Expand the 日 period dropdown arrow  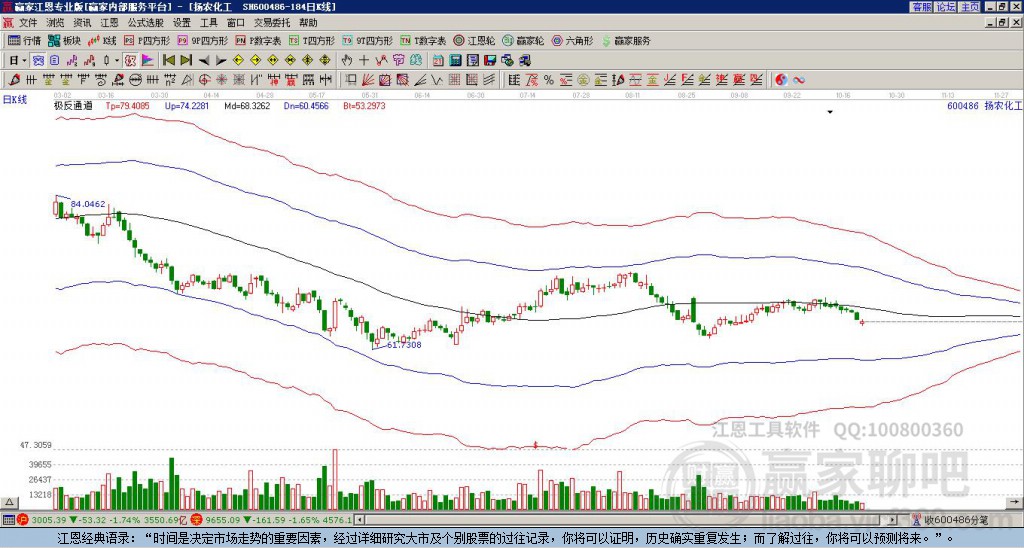coord(24,60)
